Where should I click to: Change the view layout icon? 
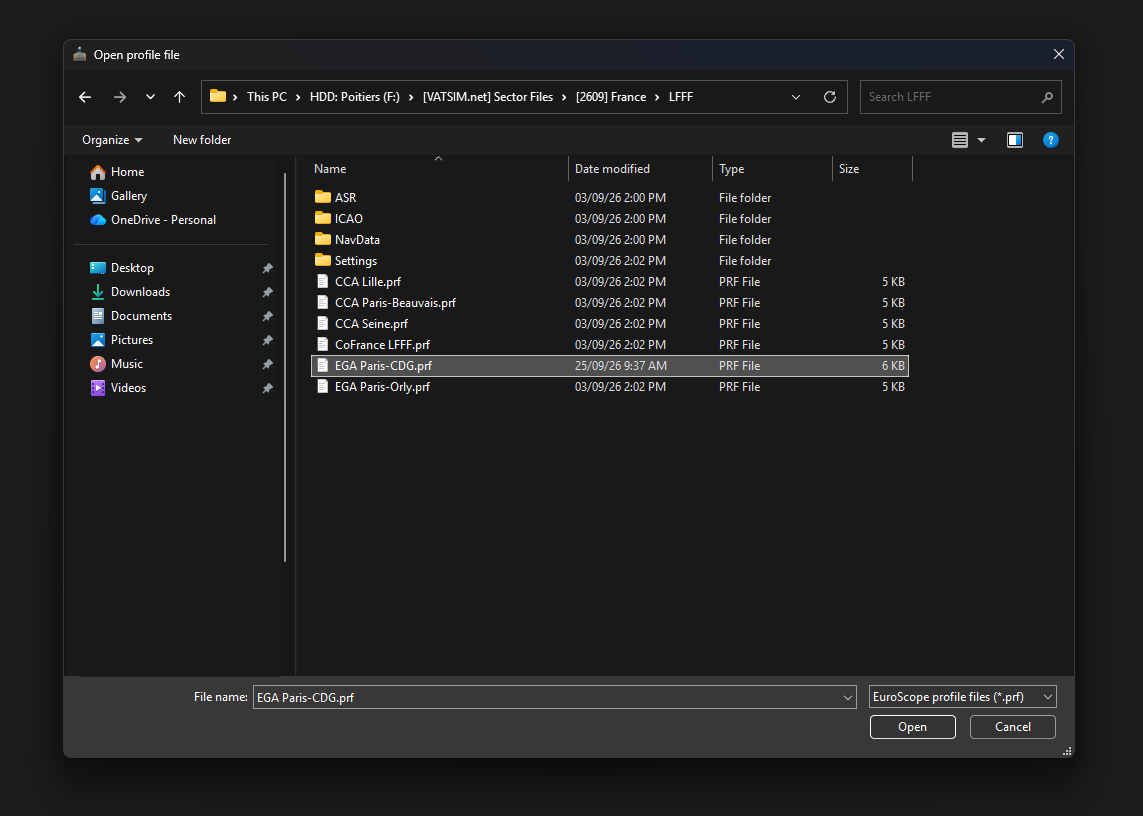(x=960, y=140)
